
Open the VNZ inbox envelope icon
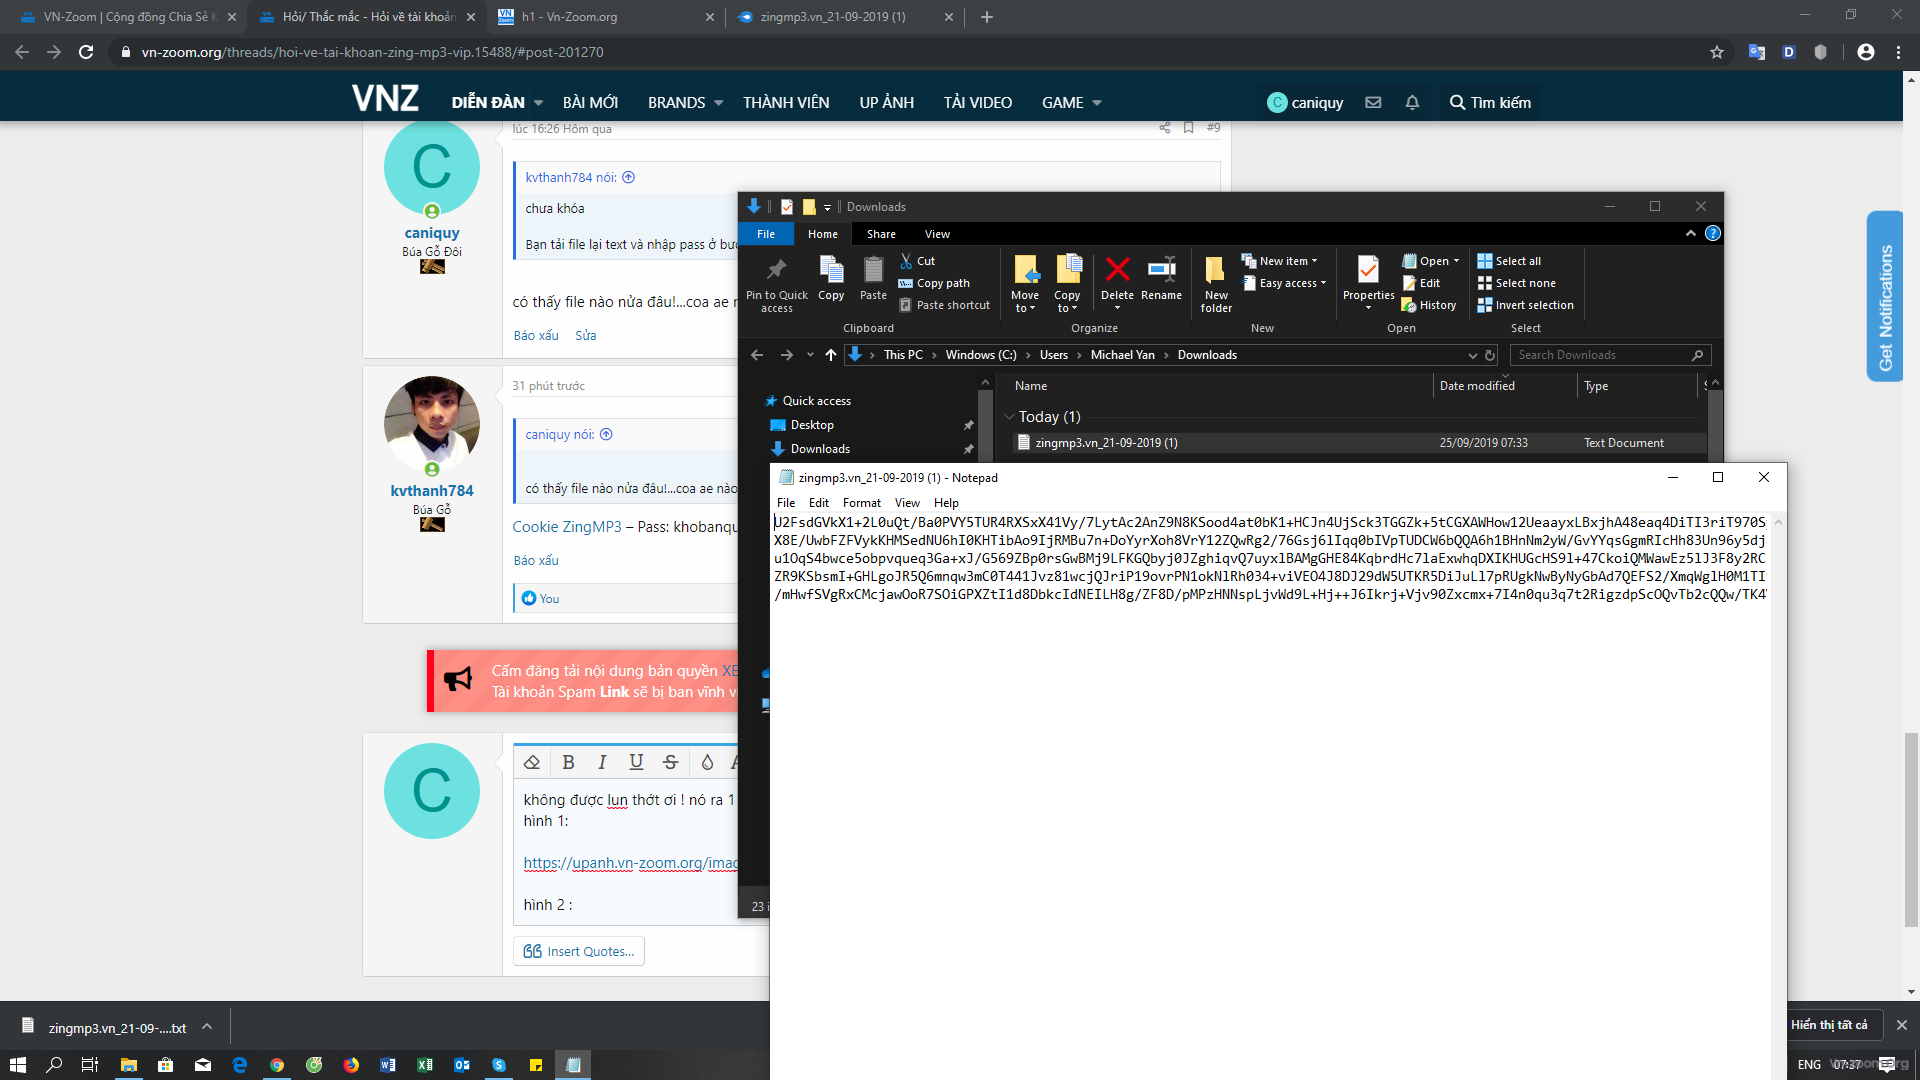pyautogui.click(x=1373, y=102)
